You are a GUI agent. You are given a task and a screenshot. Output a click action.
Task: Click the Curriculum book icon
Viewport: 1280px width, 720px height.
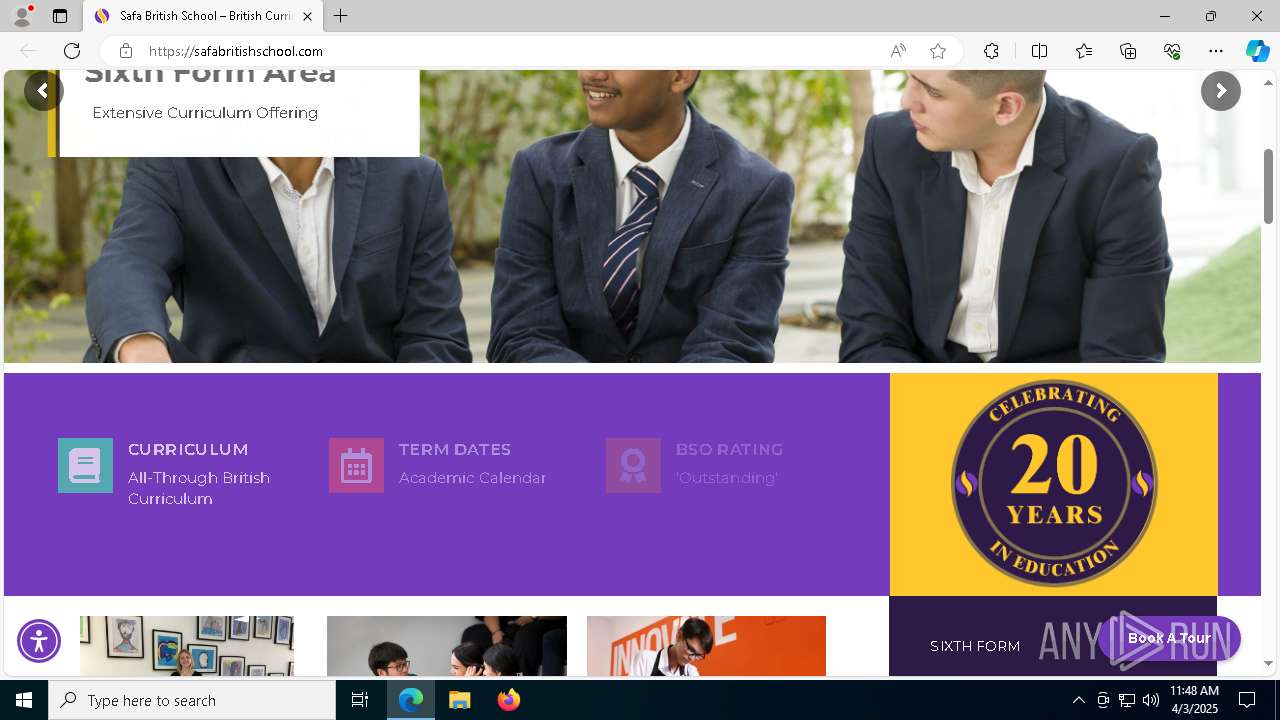[x=85, y=465]
